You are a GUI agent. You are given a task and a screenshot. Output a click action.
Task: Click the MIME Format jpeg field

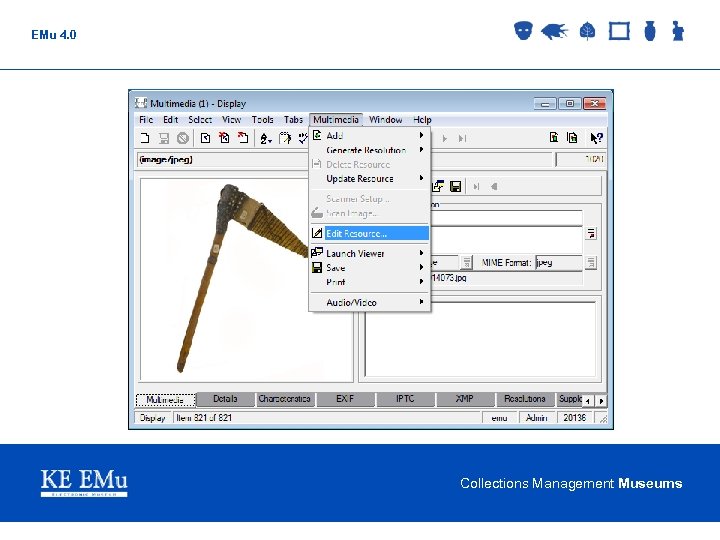559,263
